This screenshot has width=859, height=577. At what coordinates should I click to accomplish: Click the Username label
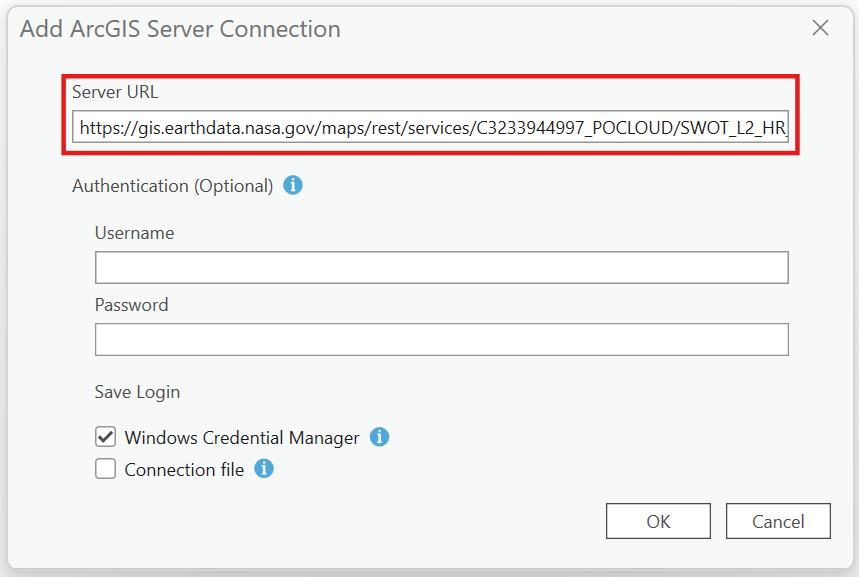click(x=135, y=233)
